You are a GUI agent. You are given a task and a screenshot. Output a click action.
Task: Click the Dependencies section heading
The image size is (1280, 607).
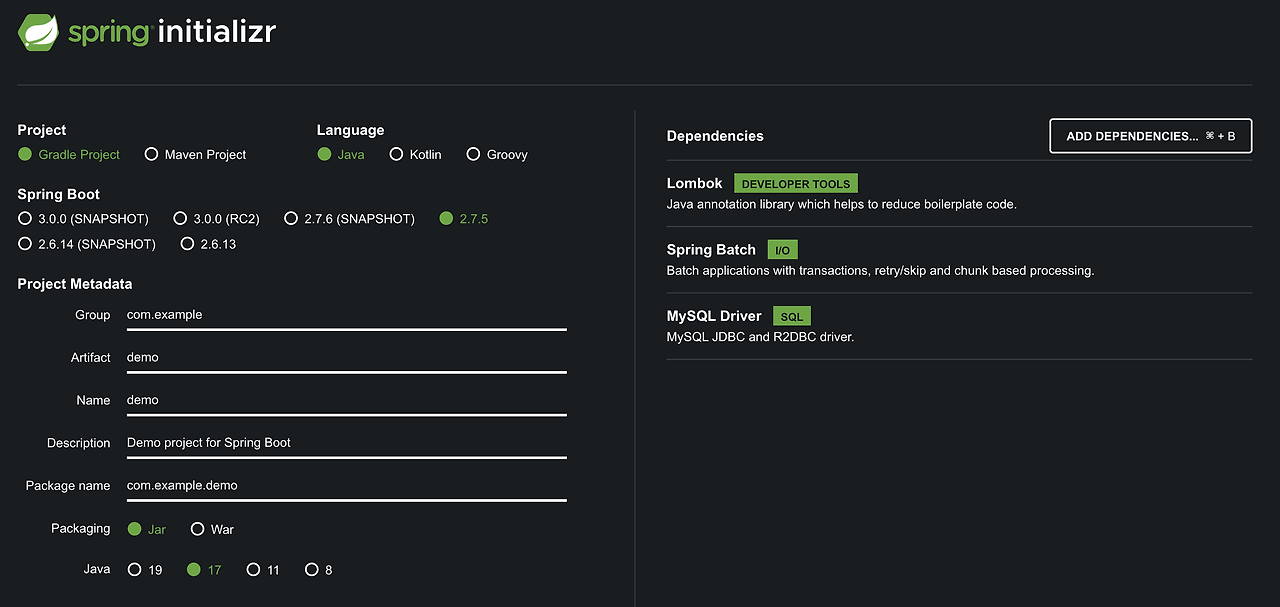pyautogui.click(x=715, y=136)
